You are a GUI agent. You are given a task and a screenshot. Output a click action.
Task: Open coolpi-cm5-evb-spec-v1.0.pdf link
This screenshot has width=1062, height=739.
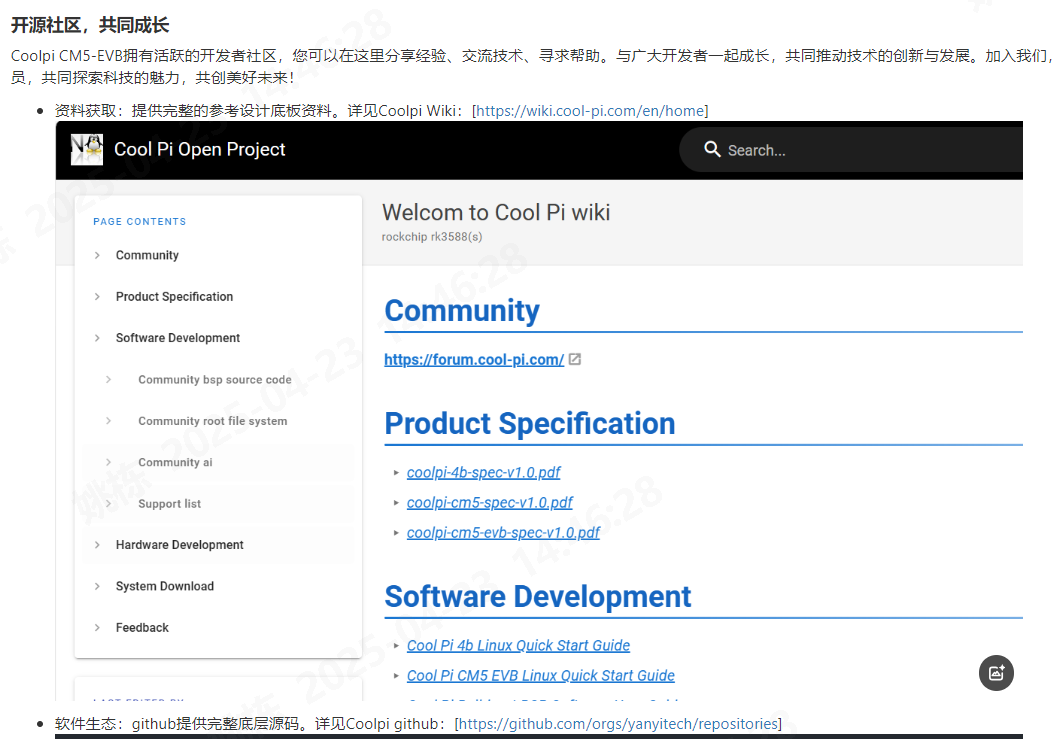(x=503, y=533)
